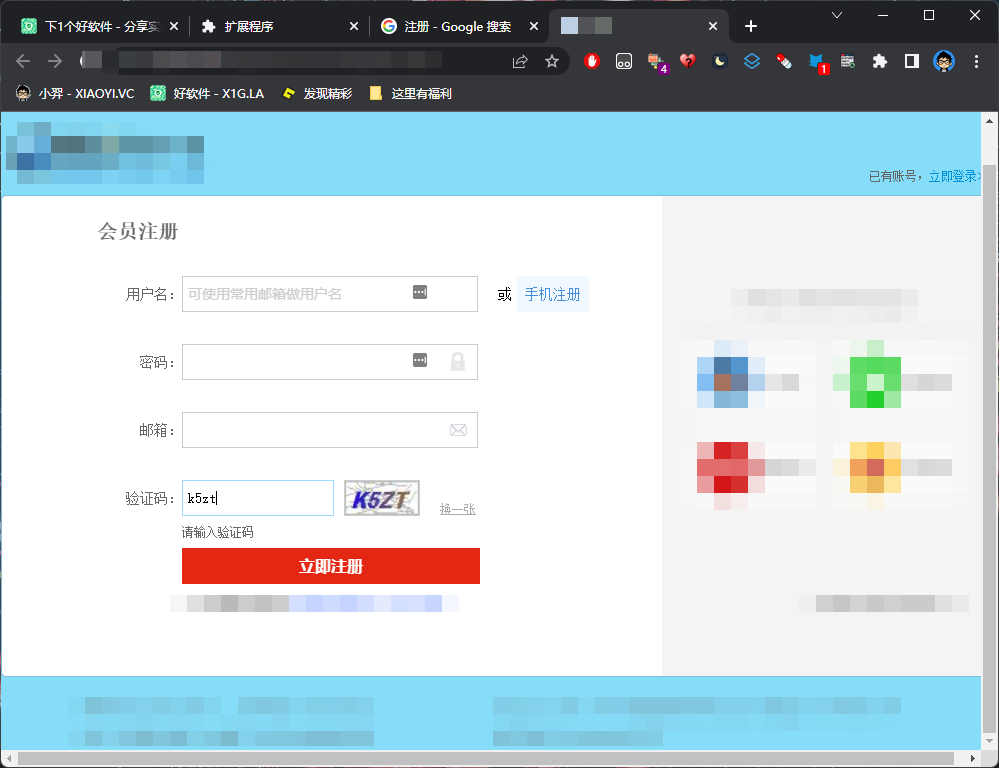Click the browser forward arrow

tap(55, 61)
